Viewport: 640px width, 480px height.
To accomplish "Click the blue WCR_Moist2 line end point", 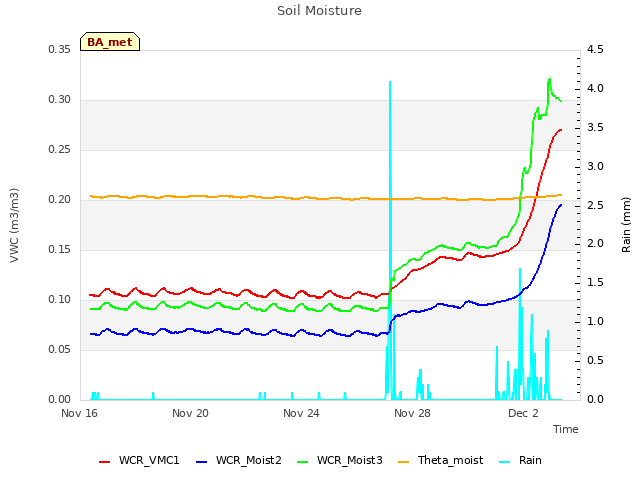I will [x=561, y=205].
